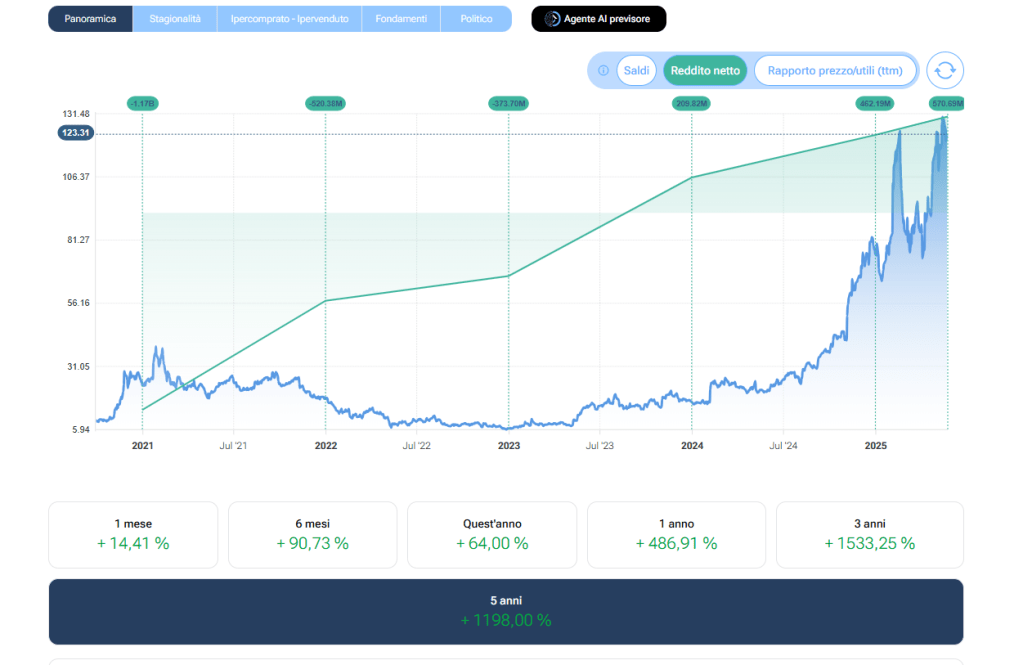Pick the 3 anni performance card
1023x665 pixels.
click(869, 534)
